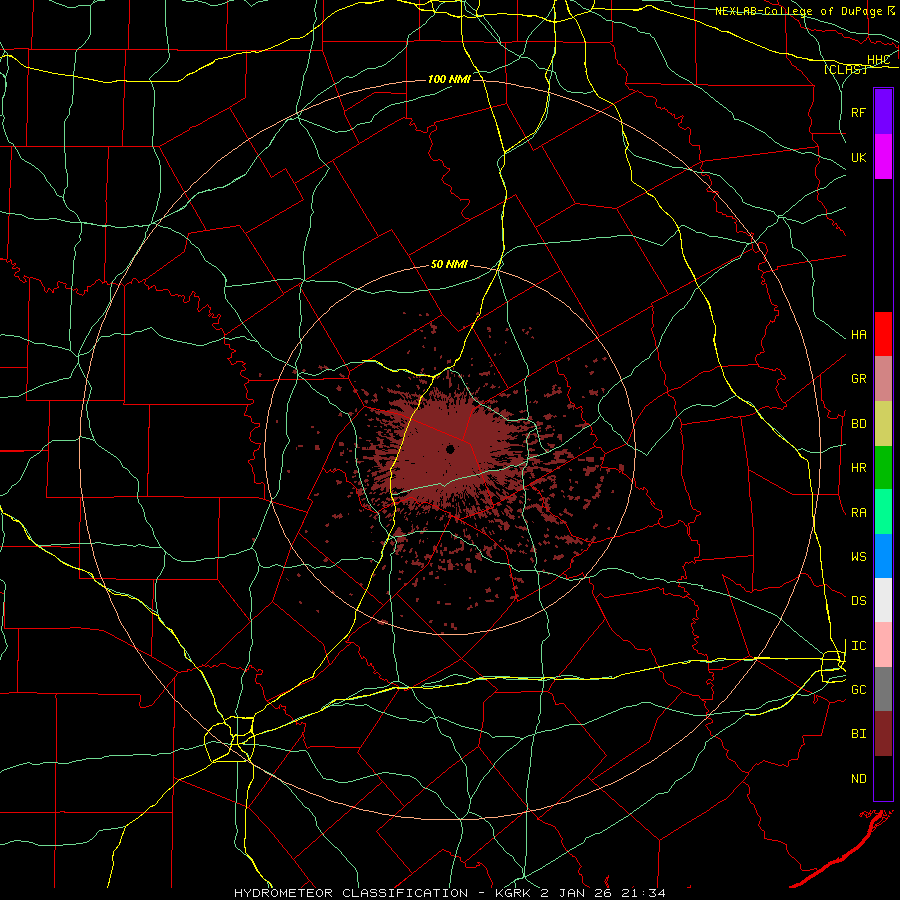900x900 pixels.
Task: Click the BD yellow legend color block
Action: coord(883,423)
